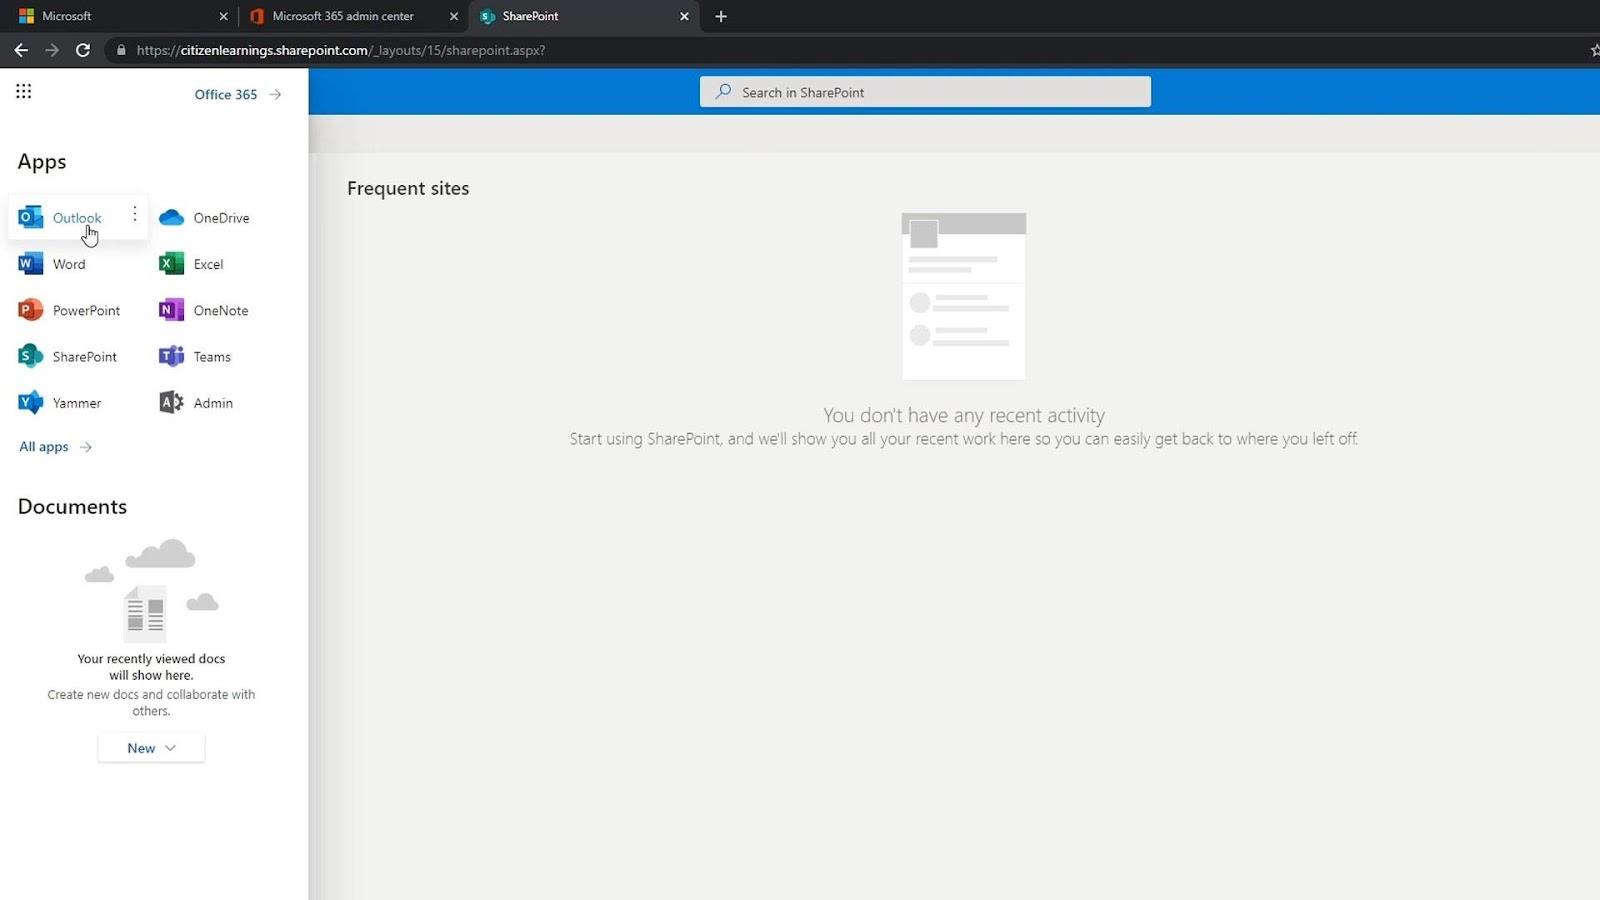Open the Office 365 link
This screenshot has width=1600, height=900.
[x=226, y=94]
